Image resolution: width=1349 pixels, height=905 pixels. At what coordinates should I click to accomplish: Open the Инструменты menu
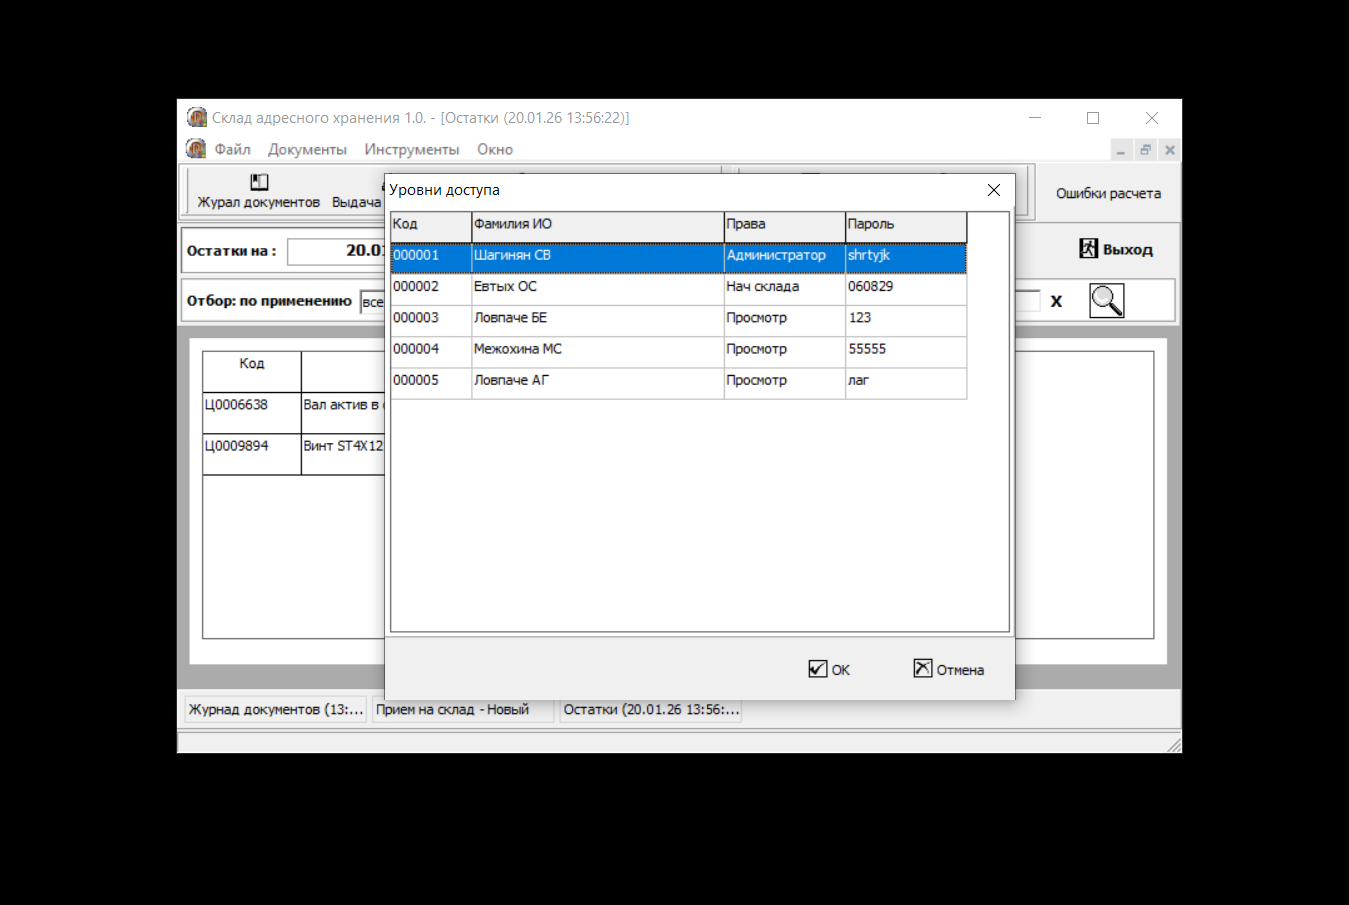pyautogui.click(x=412, y=149)
